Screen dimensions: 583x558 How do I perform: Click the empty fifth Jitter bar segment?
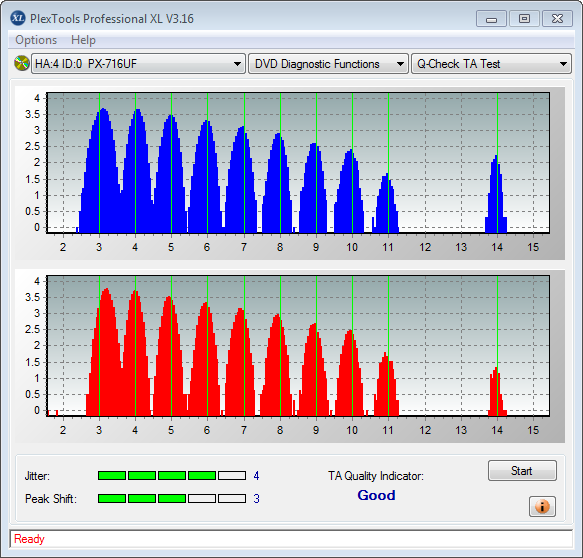(x=232, y=475)
